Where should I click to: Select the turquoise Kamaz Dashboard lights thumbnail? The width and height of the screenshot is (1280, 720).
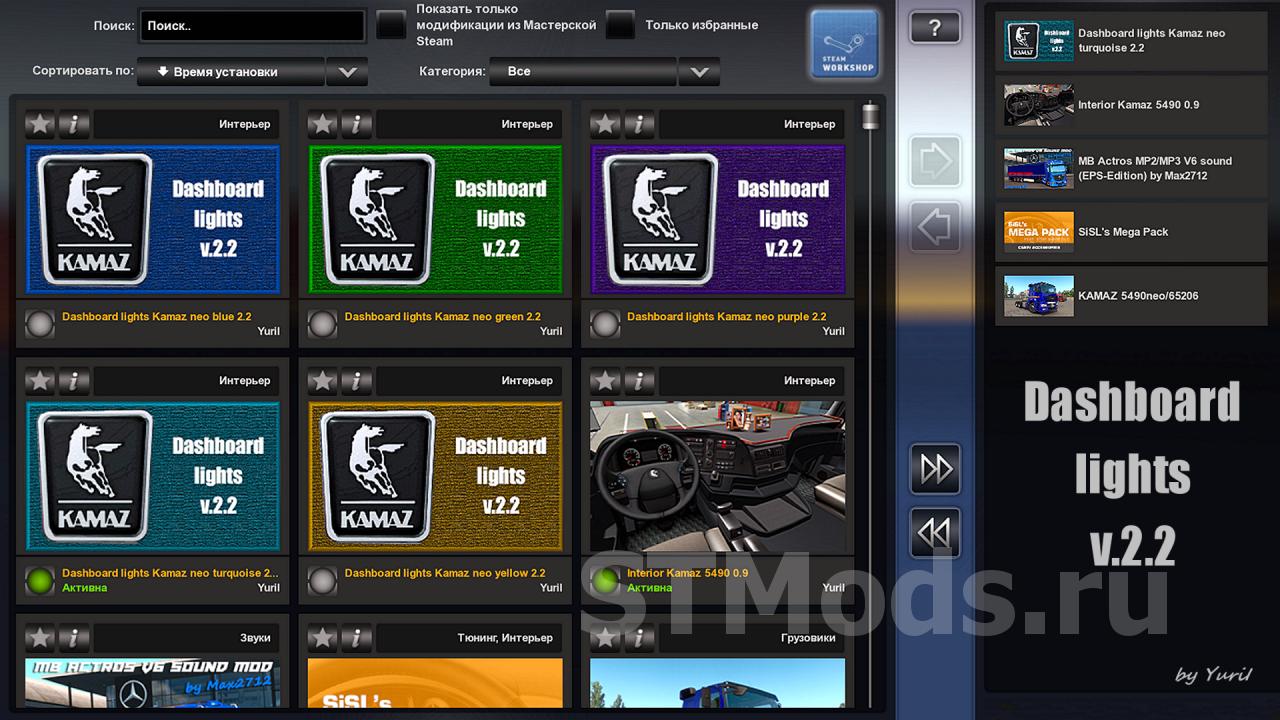(x=152, y=476)
